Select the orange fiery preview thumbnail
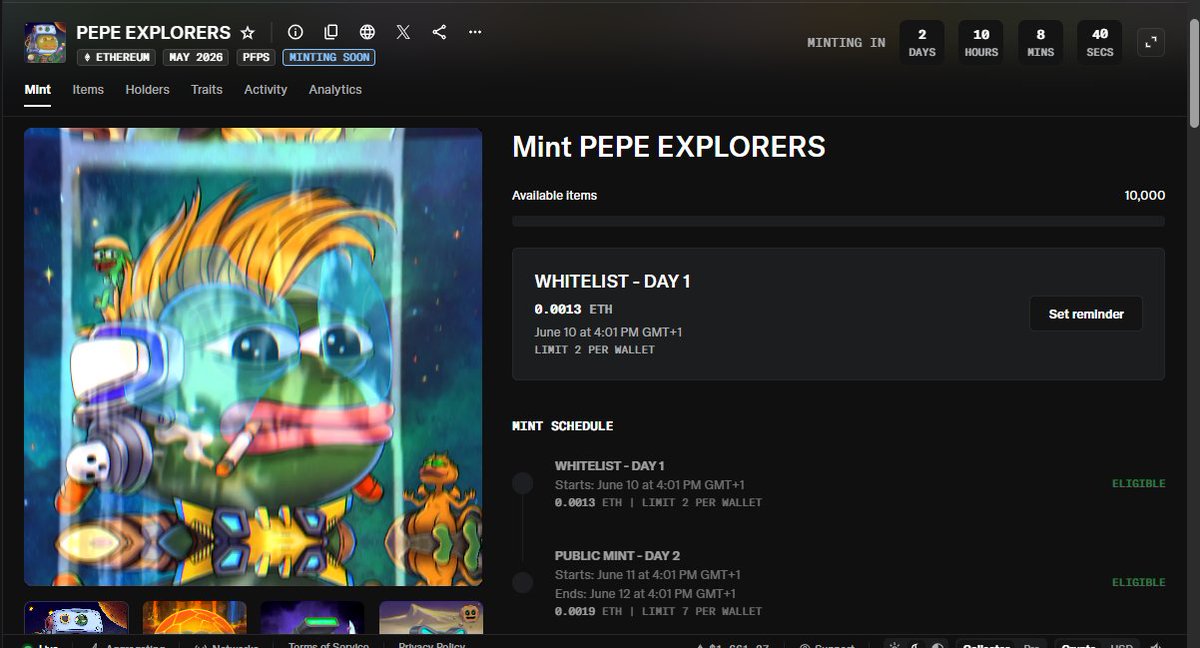 pos(194,617)
